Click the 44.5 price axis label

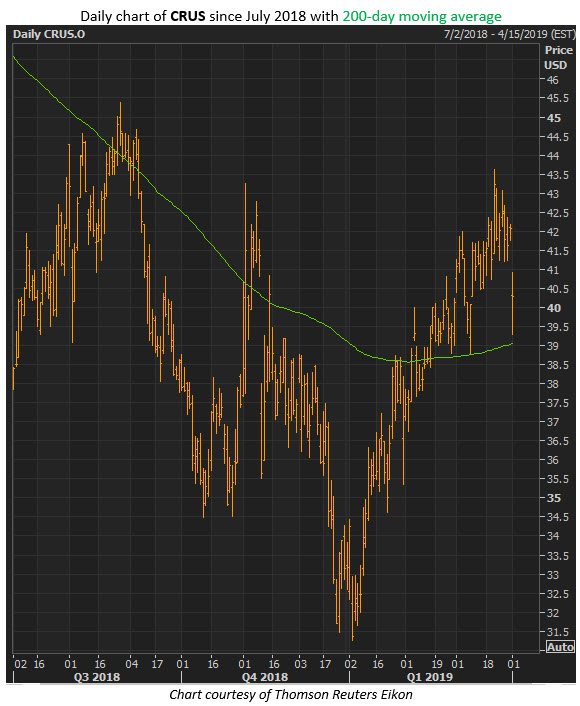pos(557,137)
